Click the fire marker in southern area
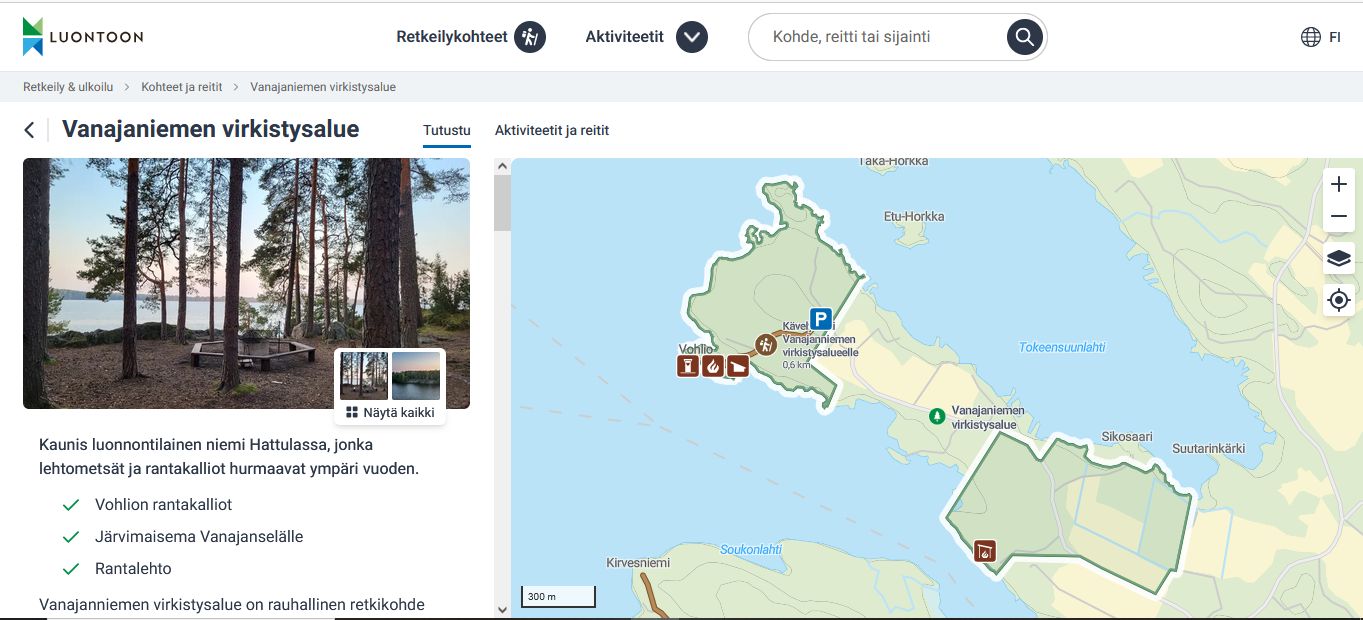Viewport: 1363px width, 620px height. click(x=985, y=550)
